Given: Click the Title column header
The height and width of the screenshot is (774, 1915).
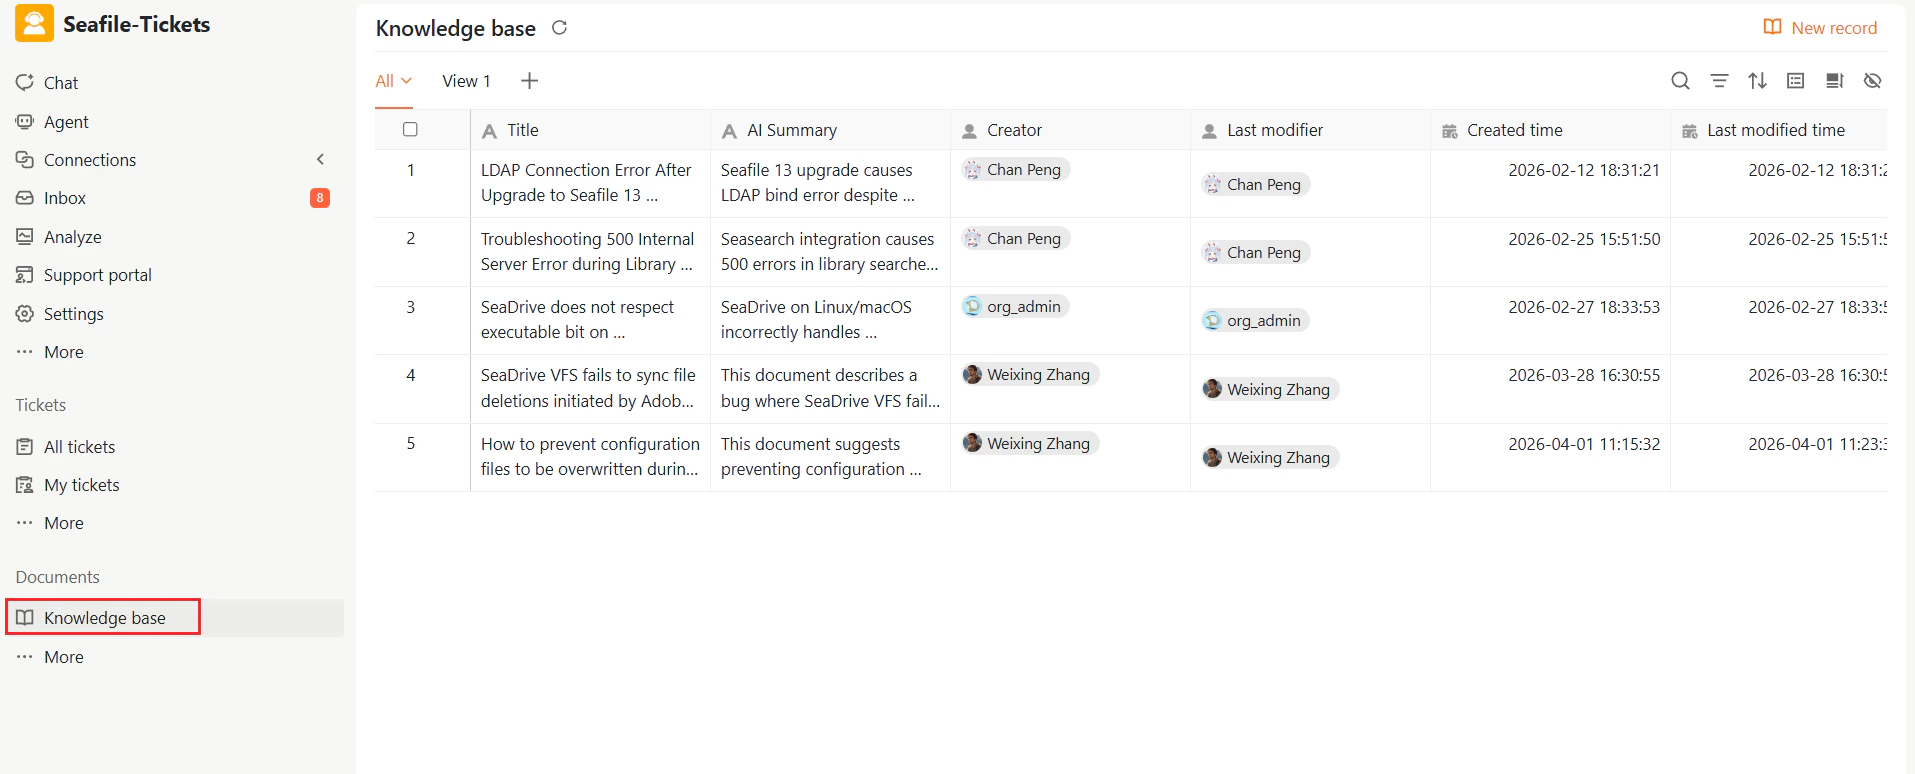Looking at the screenshot, I should (x=590, y=130).
